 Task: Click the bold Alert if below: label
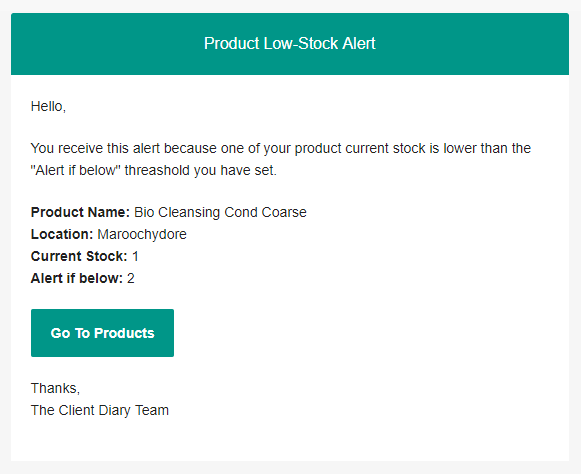tap(77, 278)
